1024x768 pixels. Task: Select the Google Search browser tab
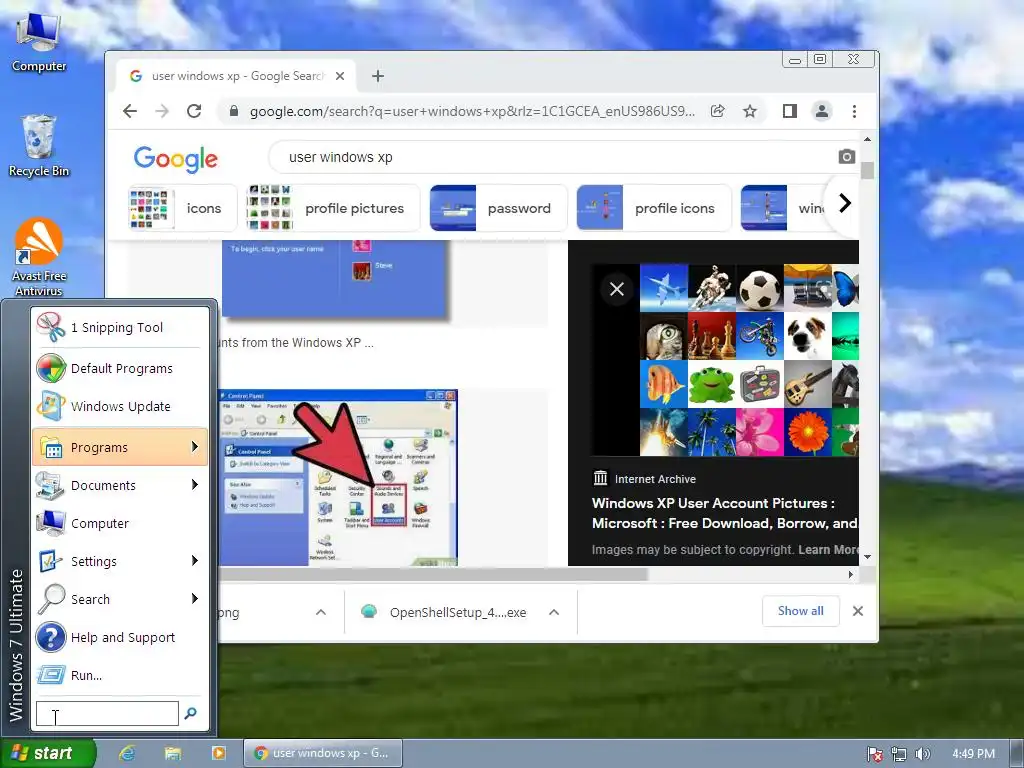236,76
